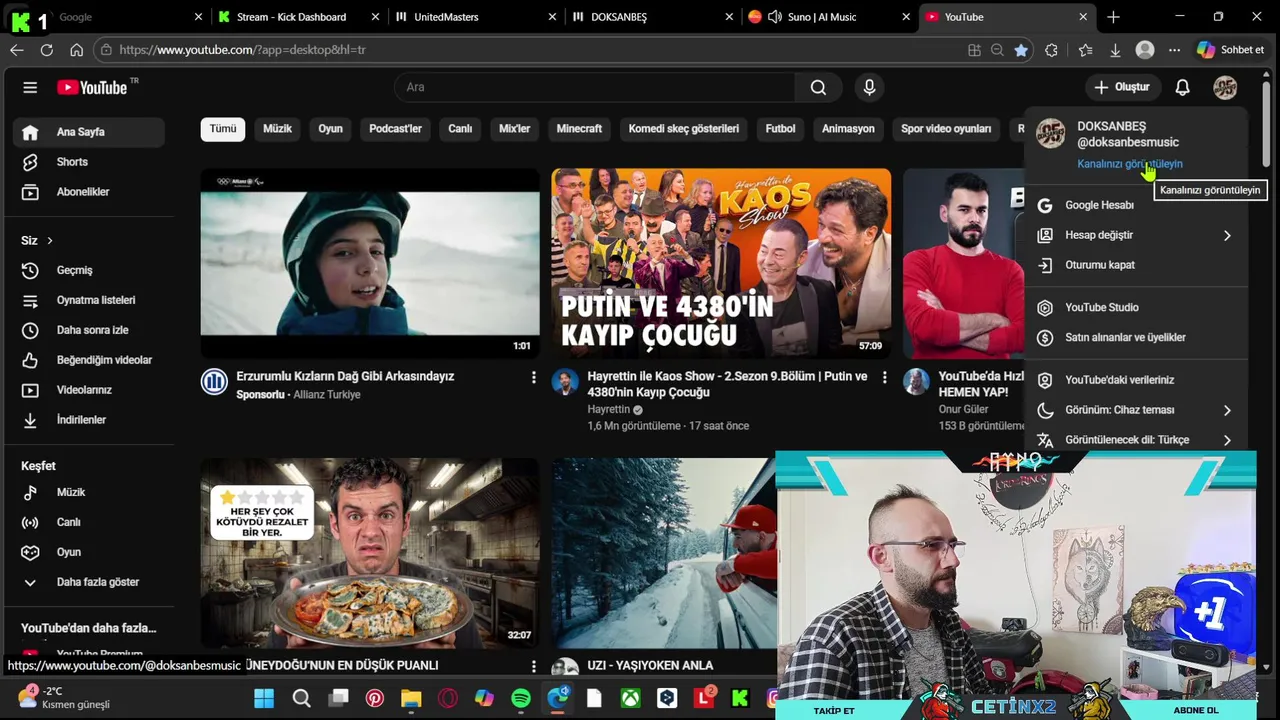The image size is (1280, 720).
Task: Open the YouTube hamburger guide menu
Action: pos(30,87)
